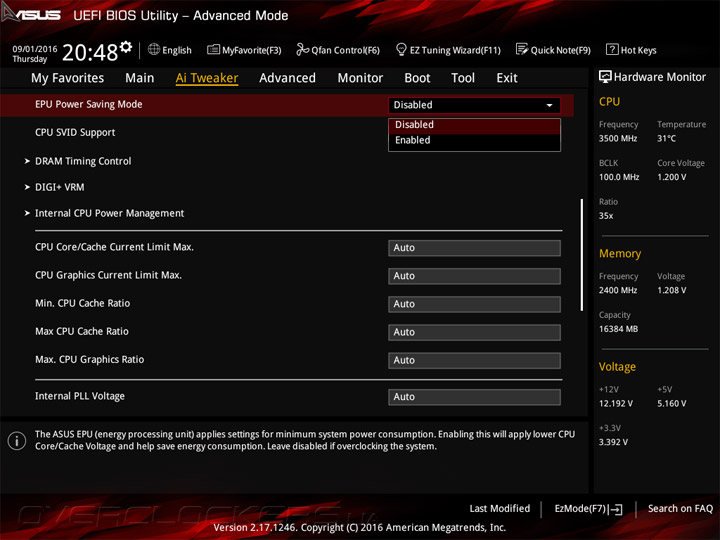Click the Max. CPU Graphics Ratio field
The image size is (720, 540).
tap(474, 360)
